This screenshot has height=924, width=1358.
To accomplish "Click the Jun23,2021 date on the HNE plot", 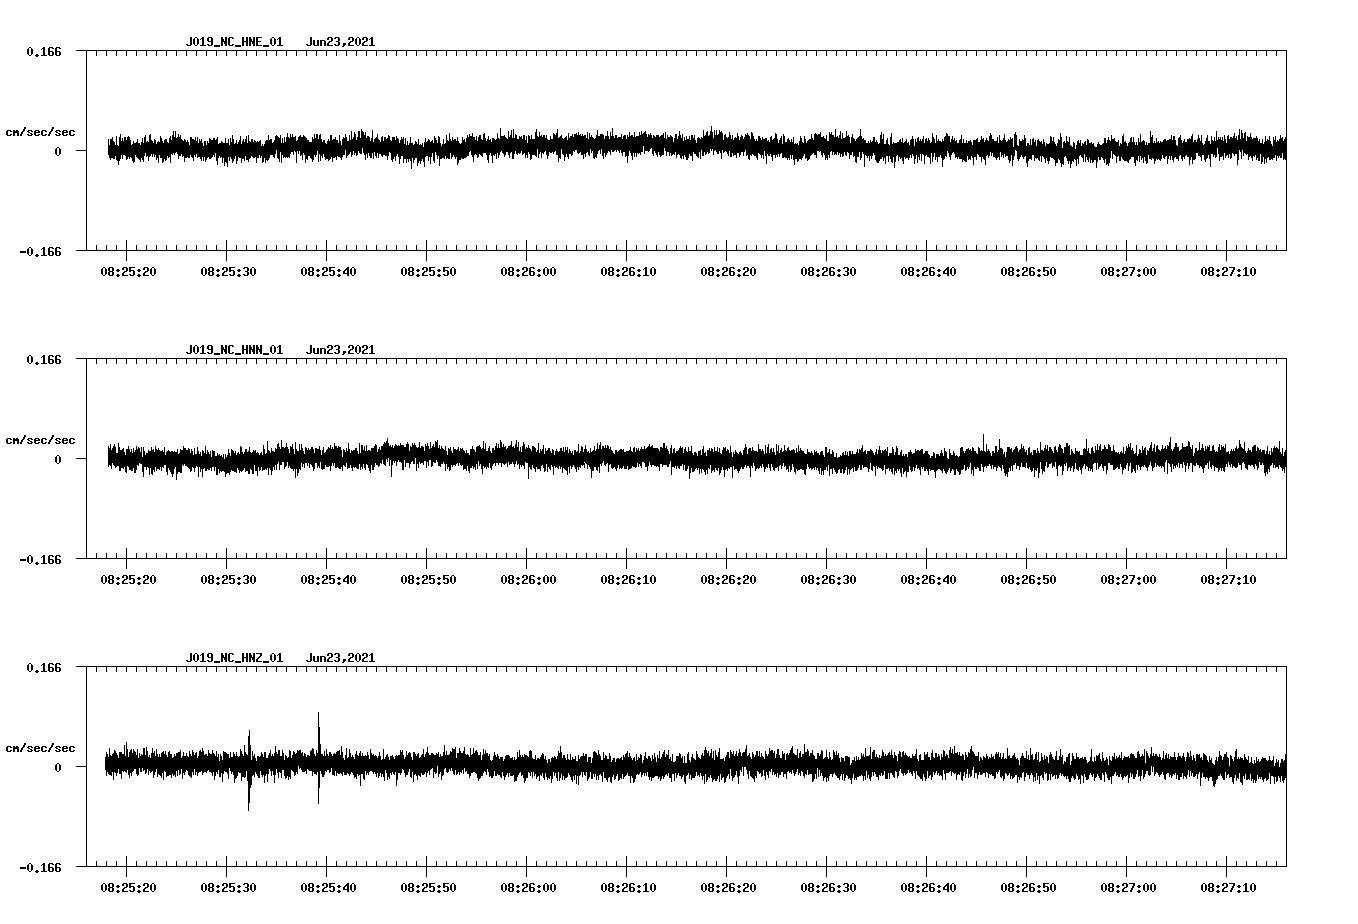I will click(x=340, y=42).
